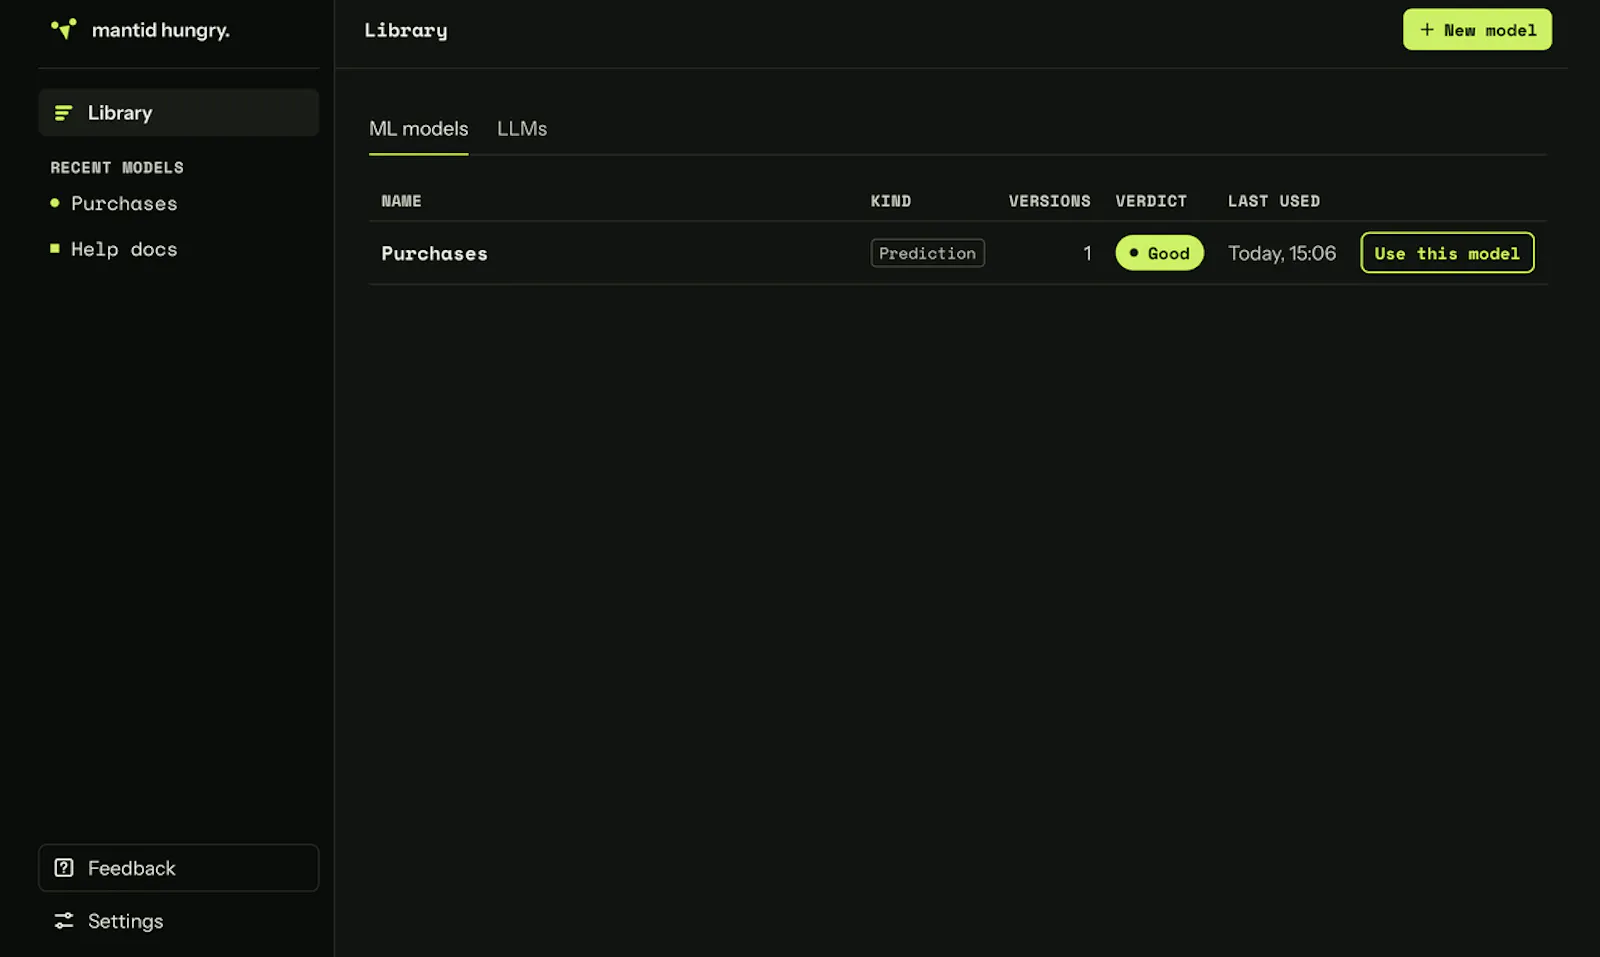The width and height of the screenshot is (1600, 957).
Task: Open the Purchases row in the table
Action: click(x=957, y=253)
